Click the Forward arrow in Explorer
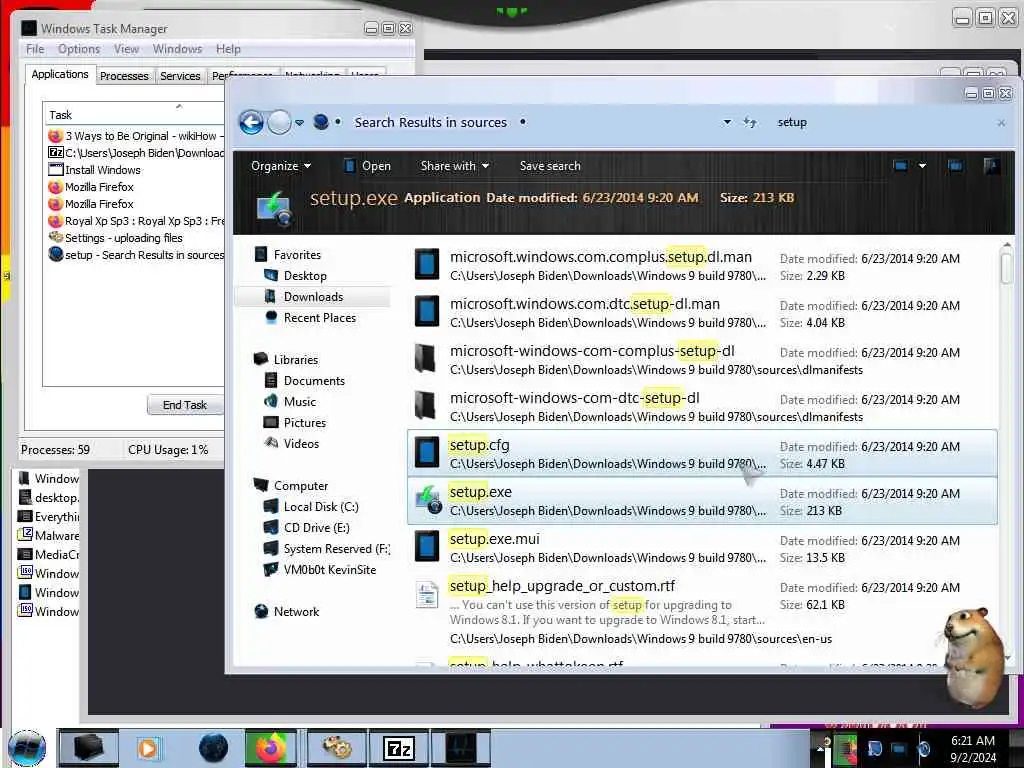The height and width of the screenshot is (768, 1024). [280, 122]
